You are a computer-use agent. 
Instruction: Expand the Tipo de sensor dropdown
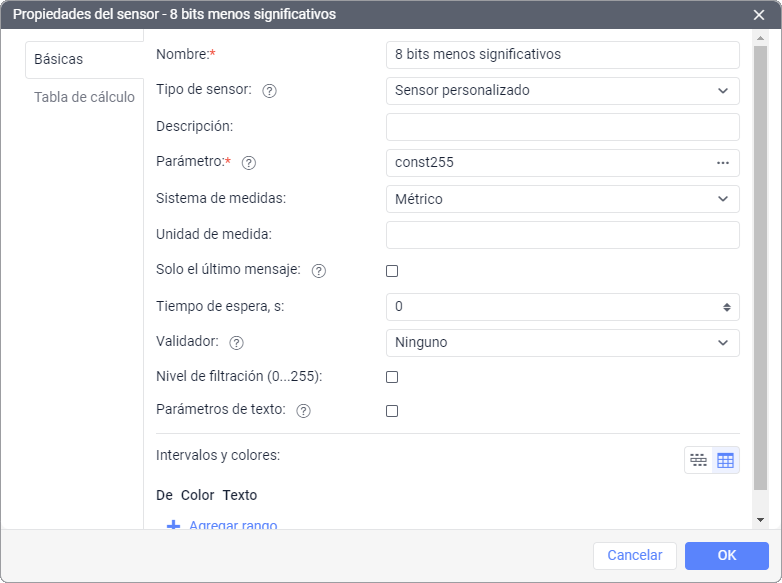point(563,91)
